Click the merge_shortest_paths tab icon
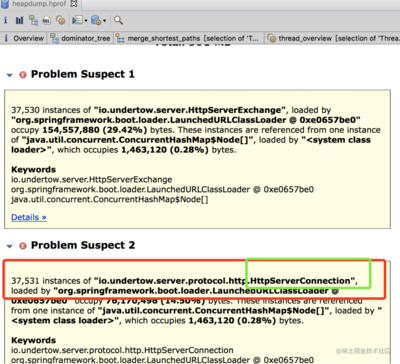Viewport: 400px width, 364px height. (x=120, y=38)
